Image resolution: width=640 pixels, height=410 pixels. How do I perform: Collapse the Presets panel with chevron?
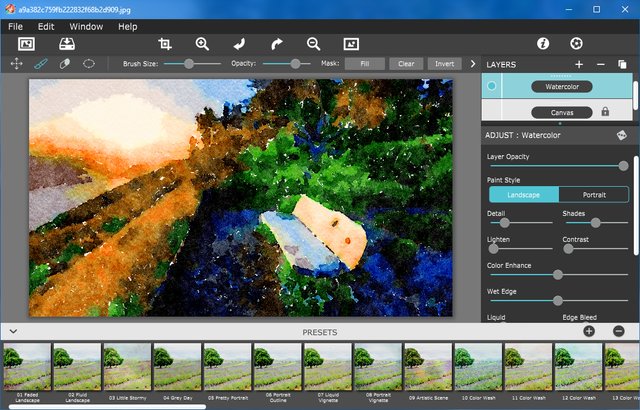click(13, 331)
